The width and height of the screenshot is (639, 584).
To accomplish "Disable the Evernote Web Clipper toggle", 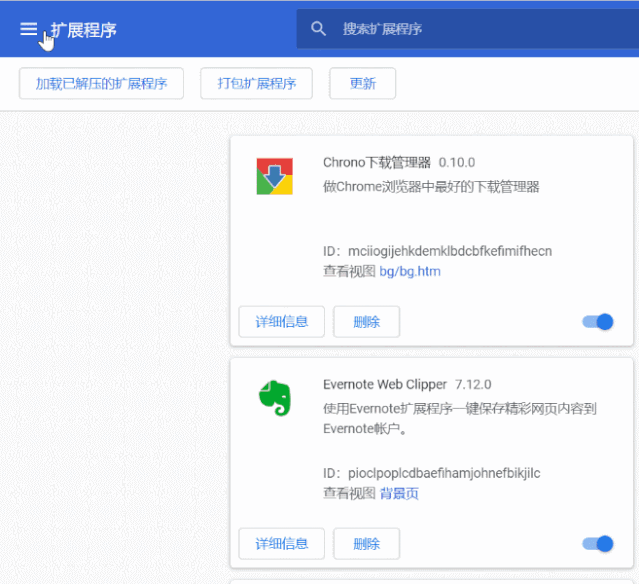I will pos(598,544).
